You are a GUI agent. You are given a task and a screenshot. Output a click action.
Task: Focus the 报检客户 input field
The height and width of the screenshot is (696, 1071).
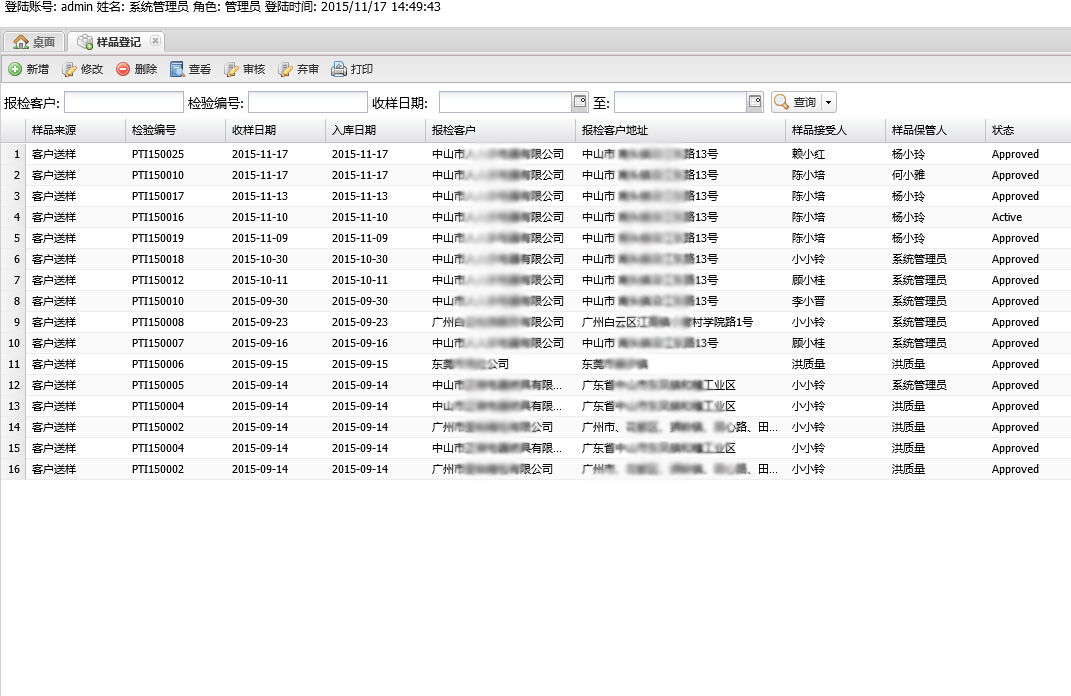click(x=124, y=102)
